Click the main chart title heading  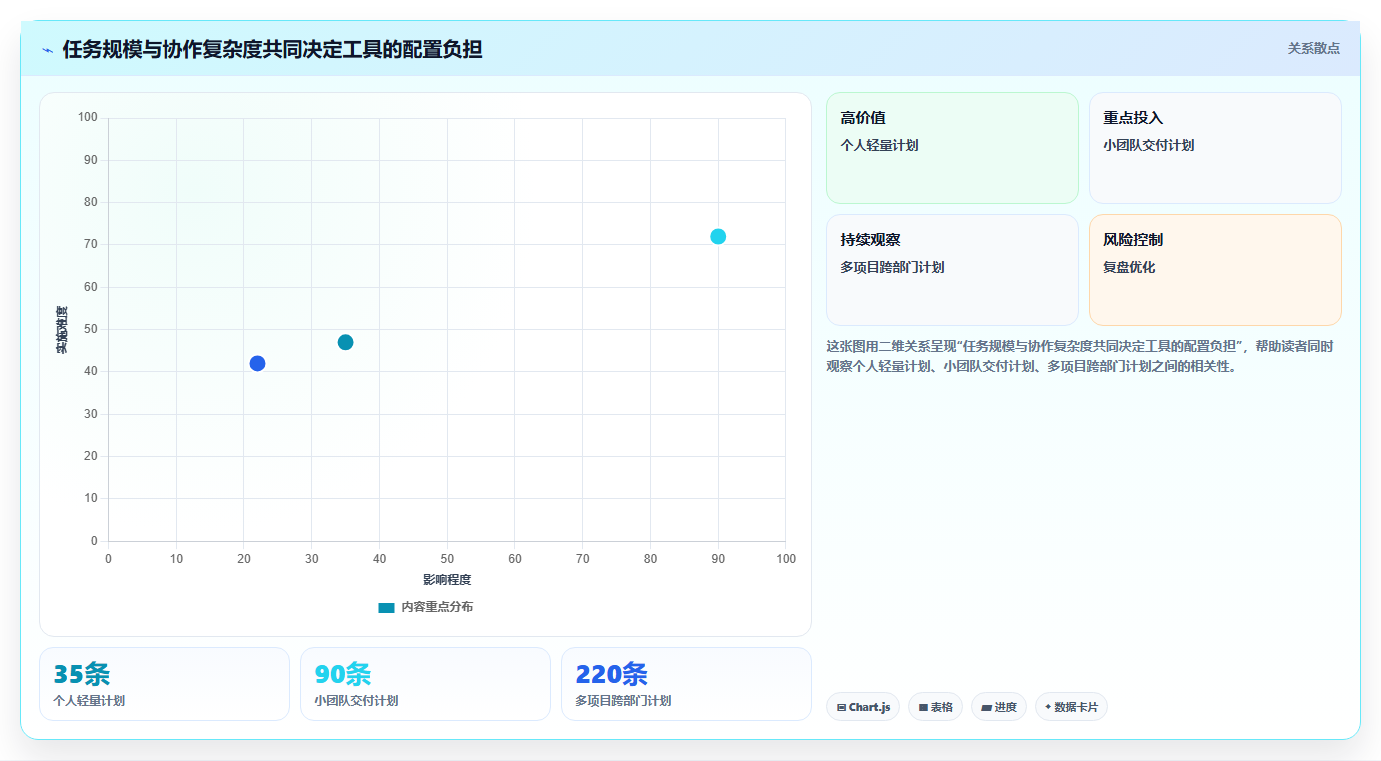pos(272,49)
